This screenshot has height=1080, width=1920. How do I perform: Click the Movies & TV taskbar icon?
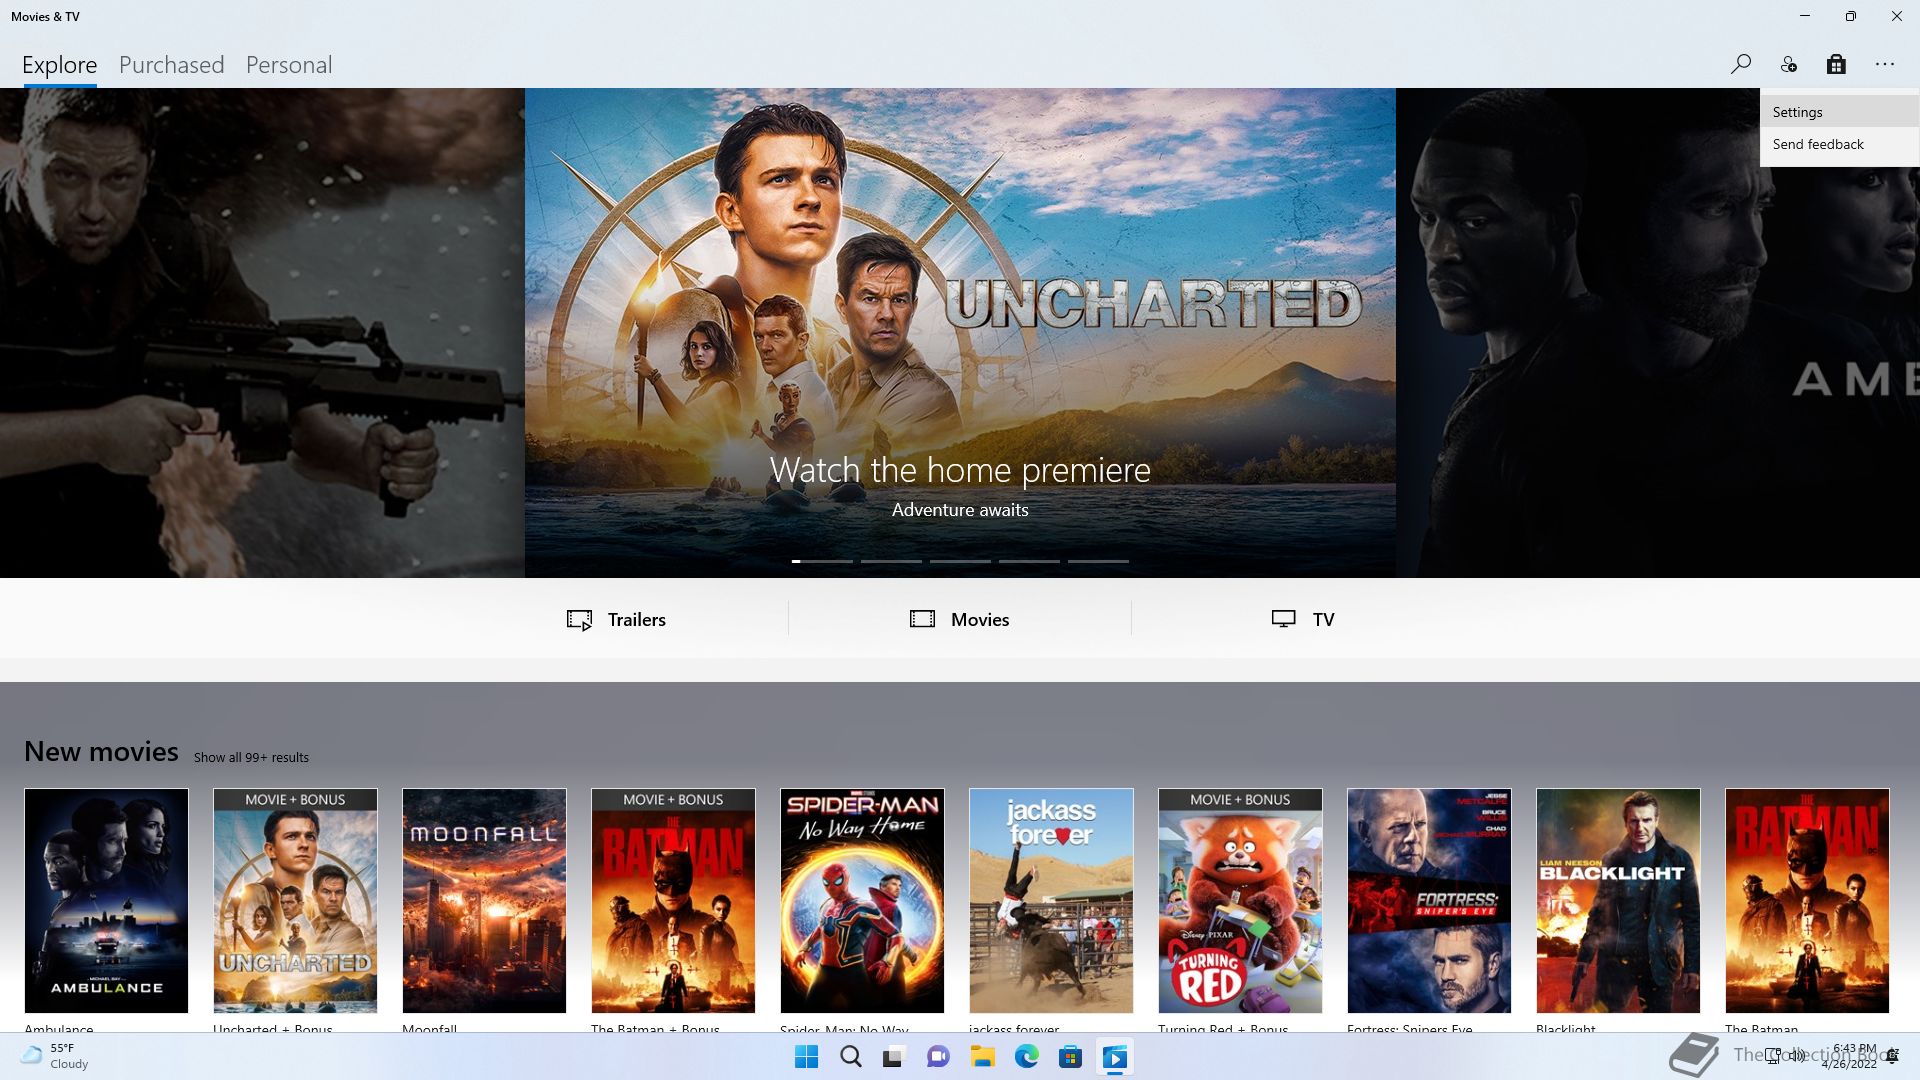[1114, 1057]
